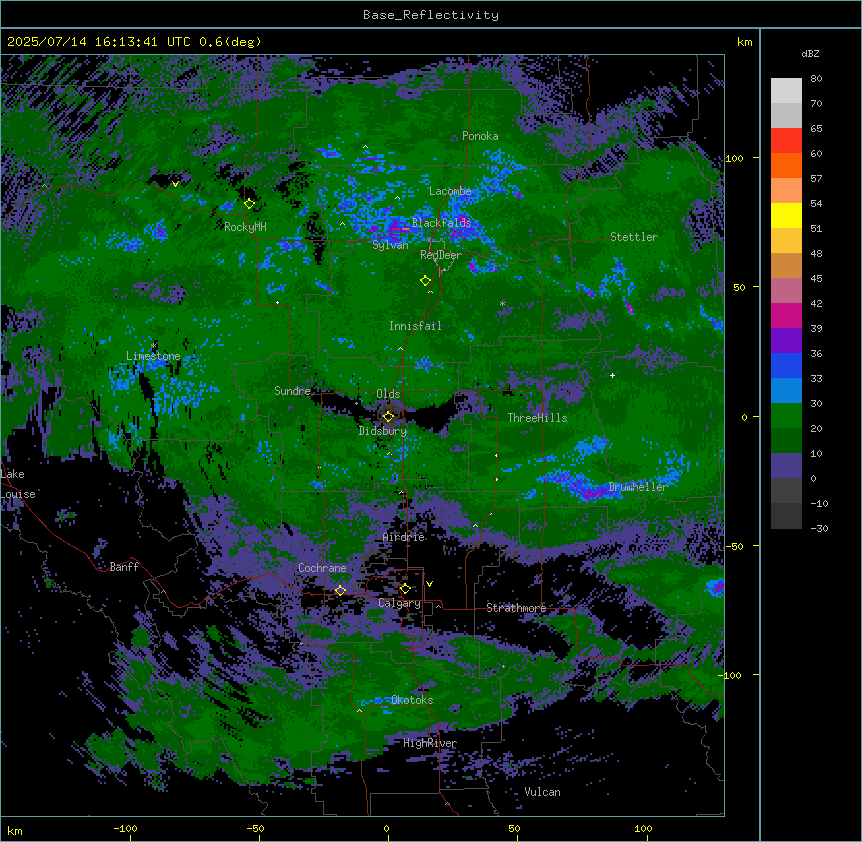Click the -50 tick on the right axis
The width and height of the screenshot is (862, 842).
click(x=734, y=546)
